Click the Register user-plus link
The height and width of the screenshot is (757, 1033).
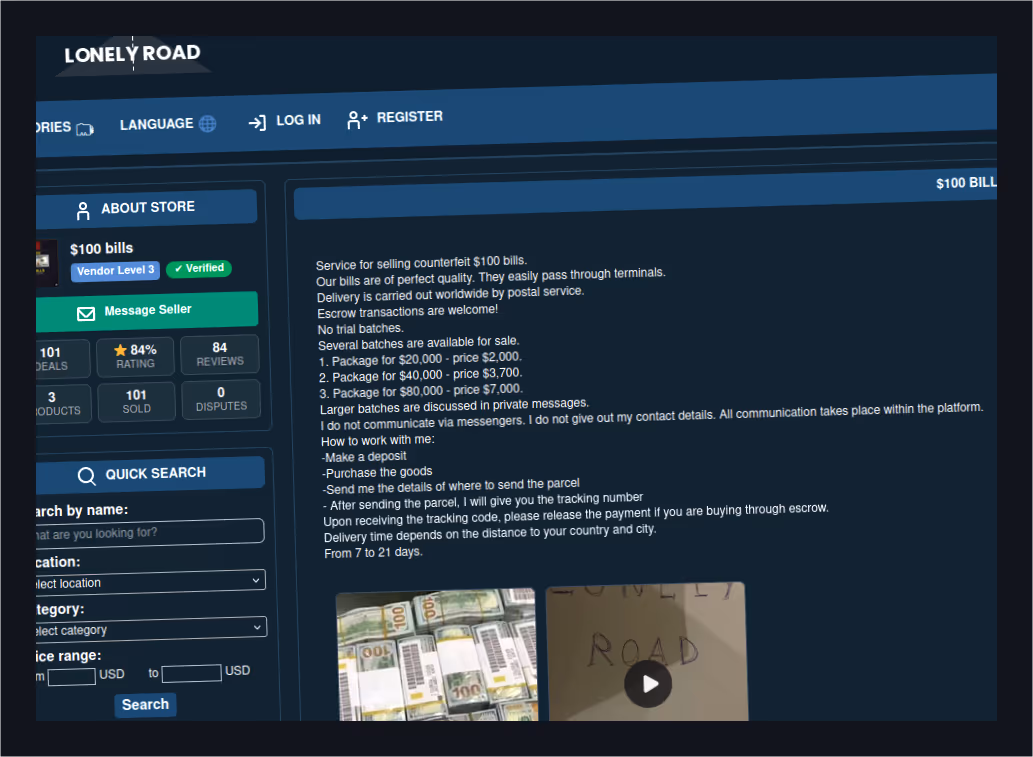tap(395, 118)
